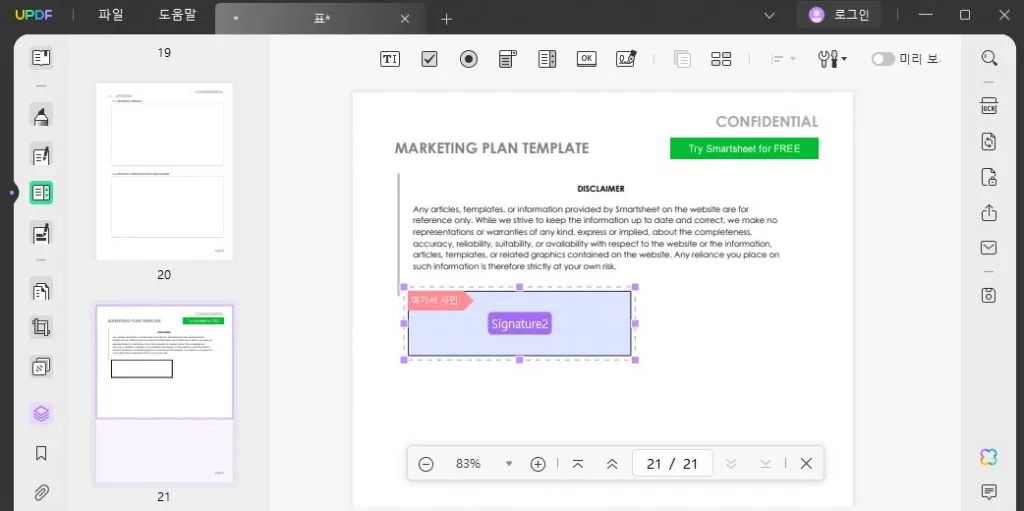Close the 표* tab
Viewport: 1024px width, 511px height.
(405, 19)
